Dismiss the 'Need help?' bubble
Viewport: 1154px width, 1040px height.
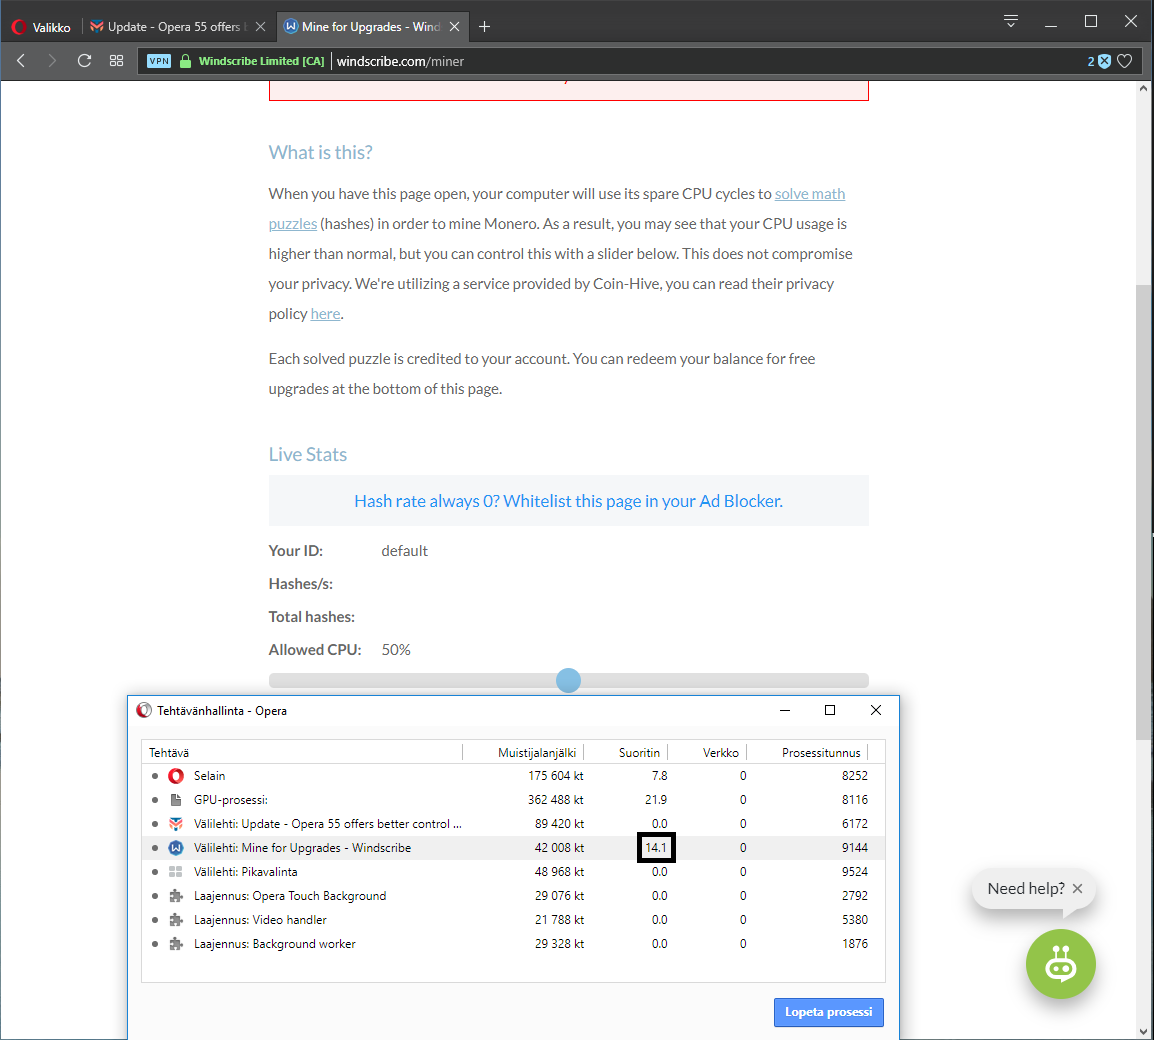tap(1077, 888)
